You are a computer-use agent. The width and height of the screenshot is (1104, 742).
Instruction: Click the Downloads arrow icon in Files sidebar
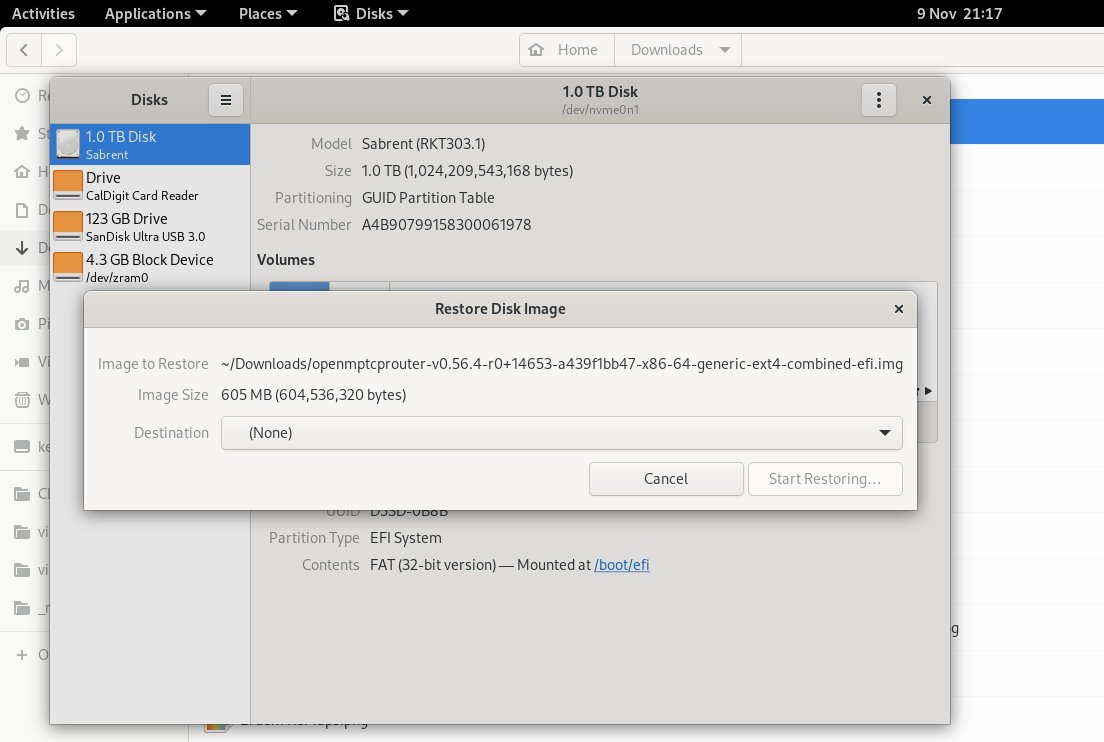(x=23, y=248)
